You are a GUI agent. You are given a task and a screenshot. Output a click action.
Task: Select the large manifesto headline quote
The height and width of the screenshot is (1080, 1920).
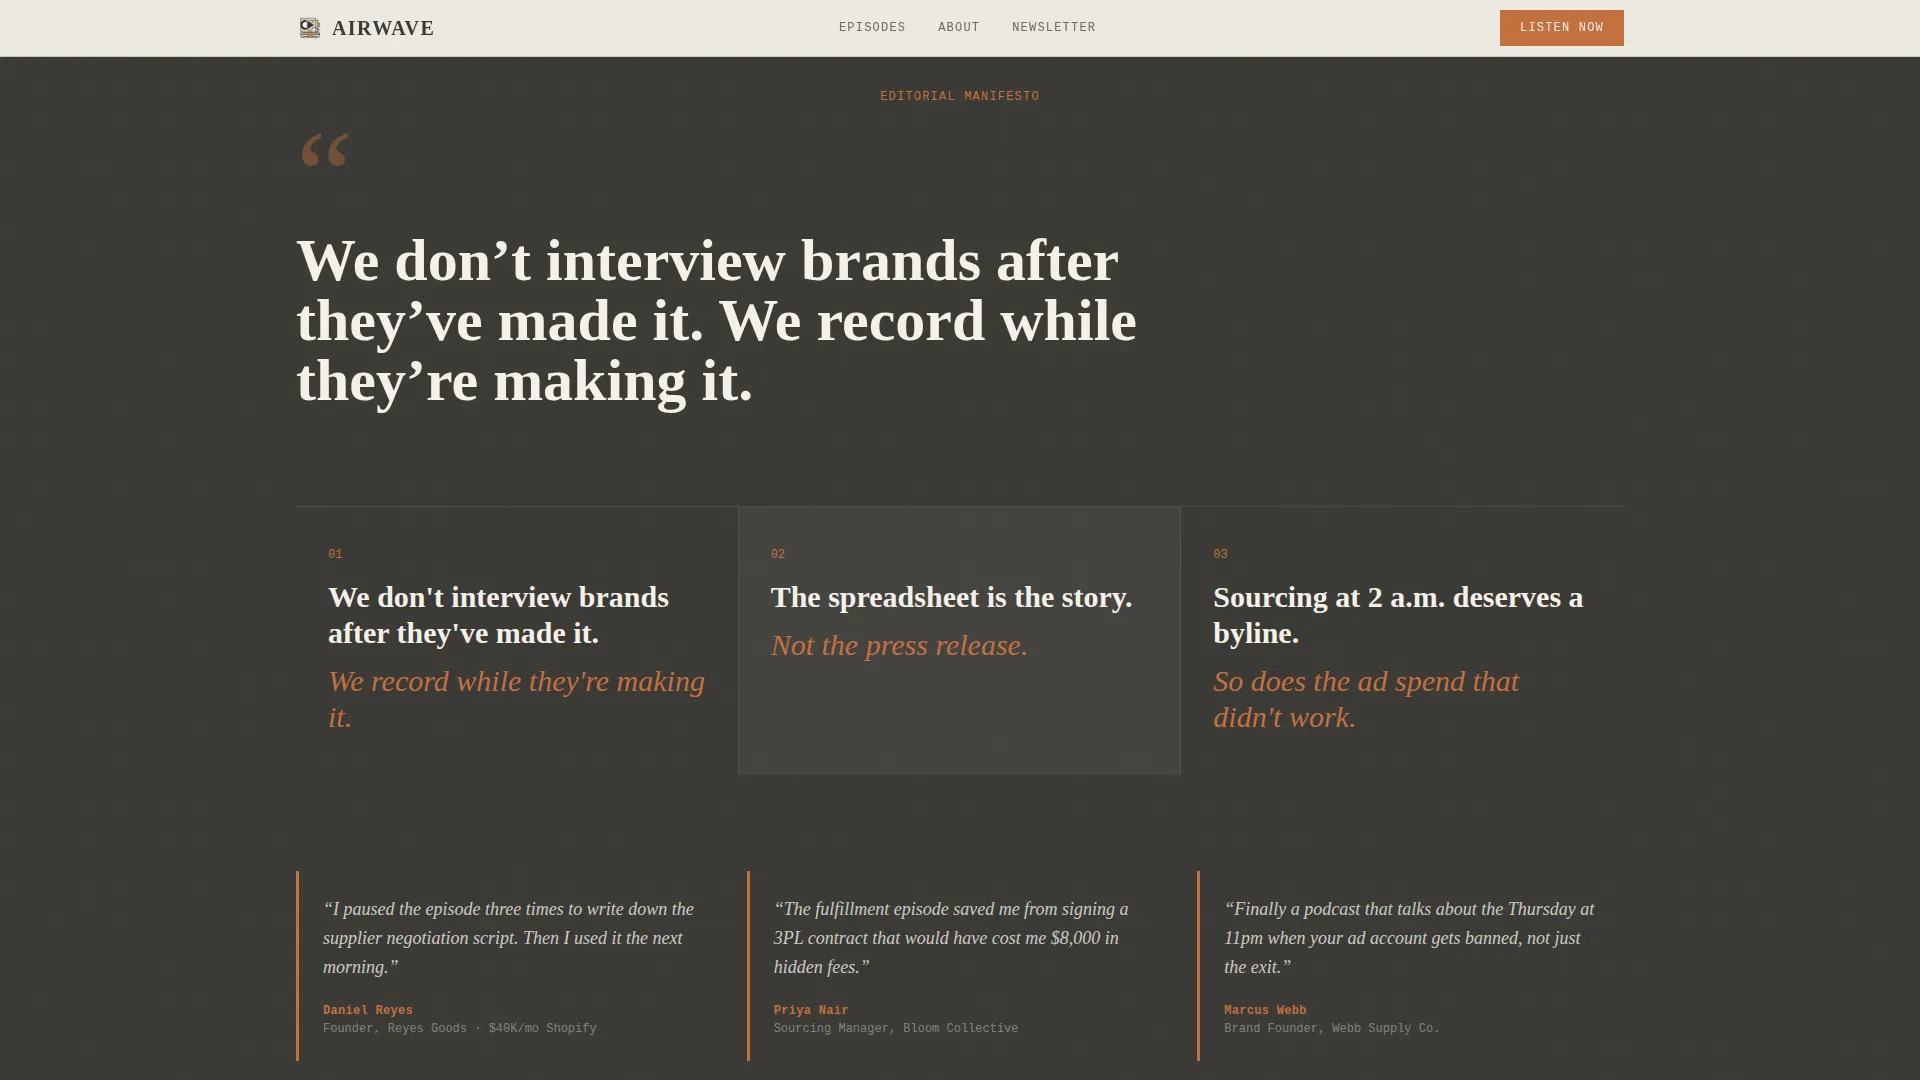point(716,321)
